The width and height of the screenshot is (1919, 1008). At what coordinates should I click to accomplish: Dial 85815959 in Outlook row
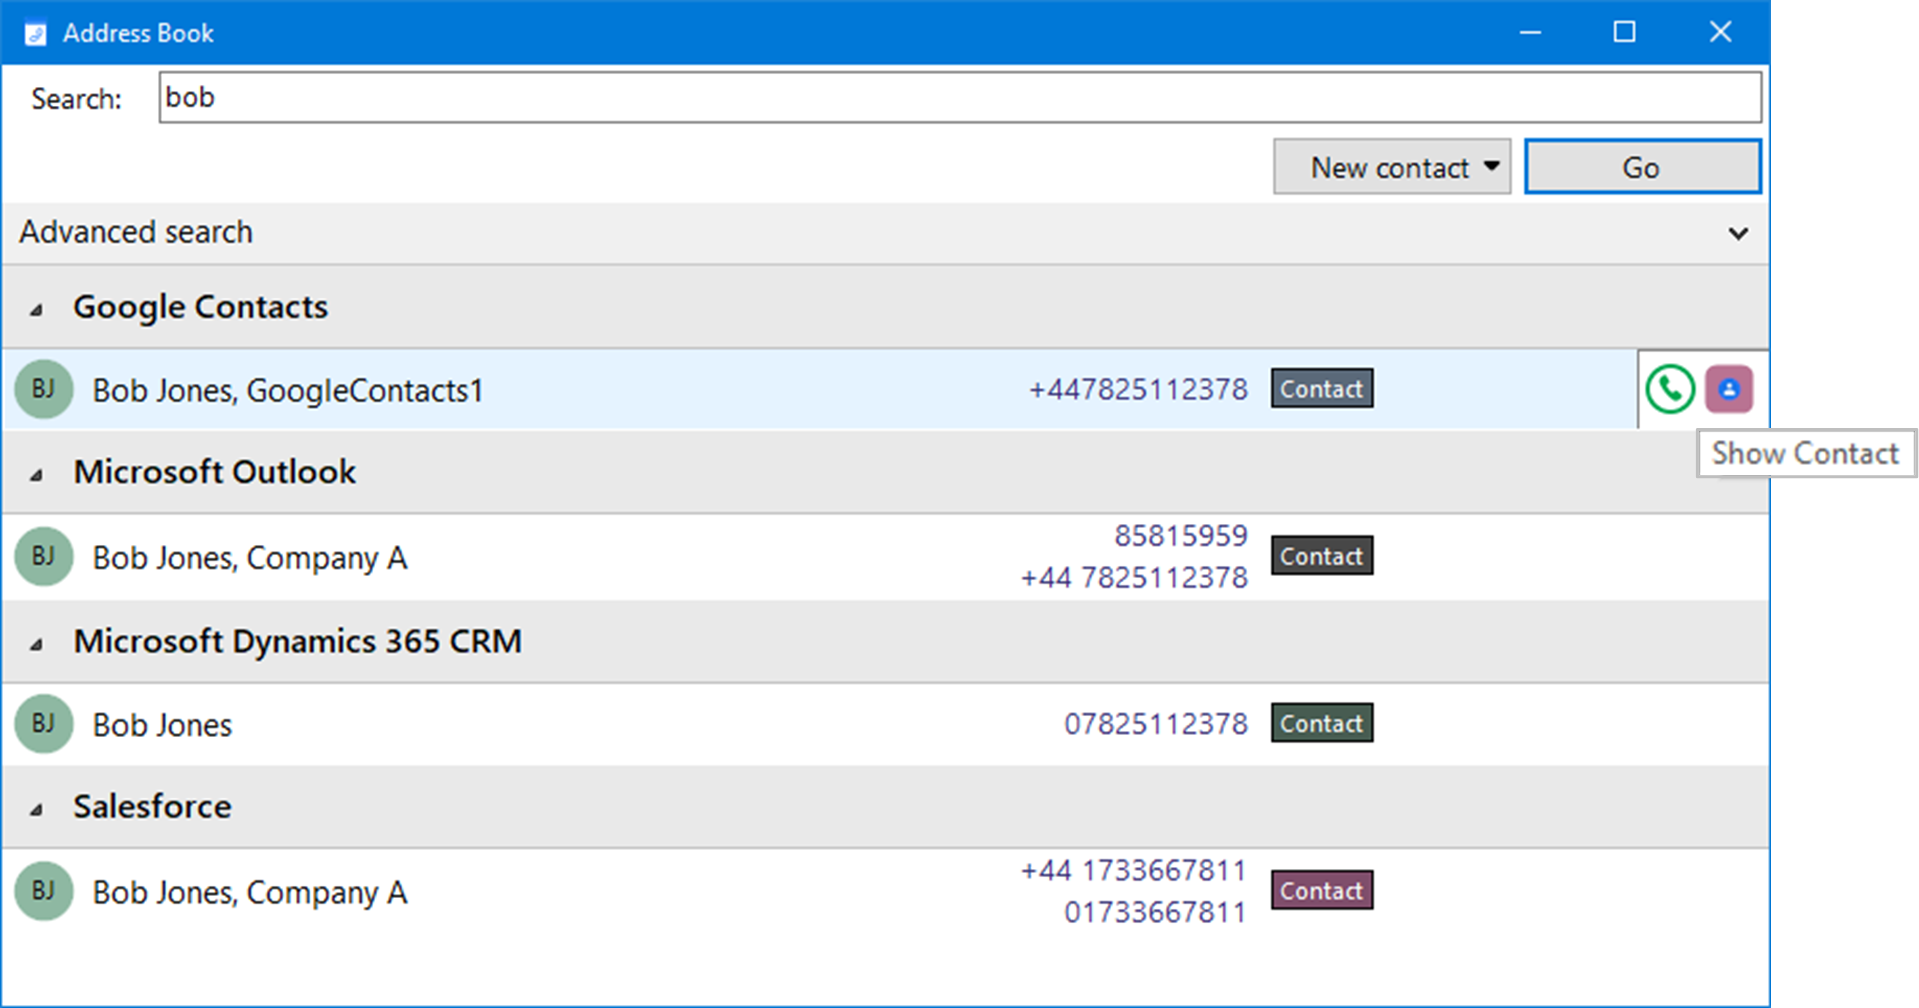pos(1181,535)
